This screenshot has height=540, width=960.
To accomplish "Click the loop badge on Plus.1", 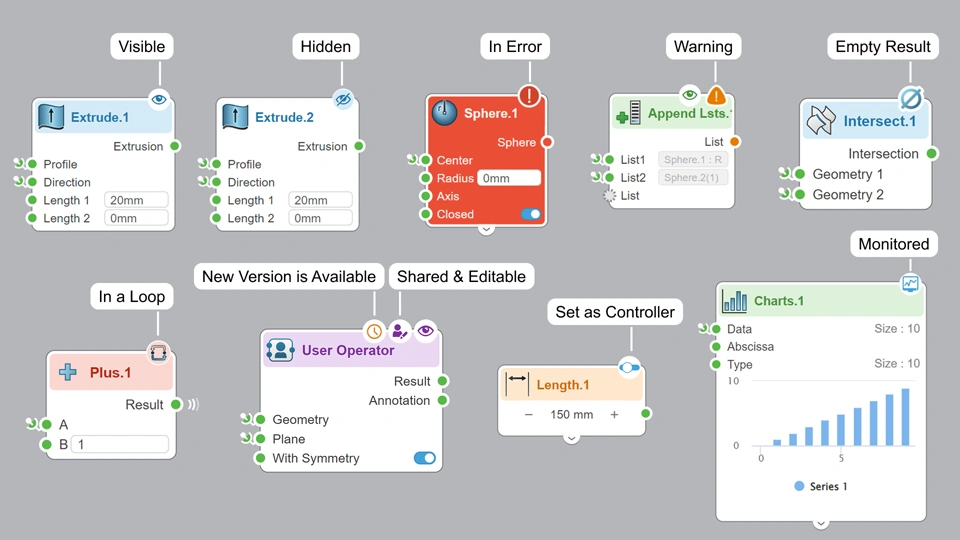I will [159, 353].
